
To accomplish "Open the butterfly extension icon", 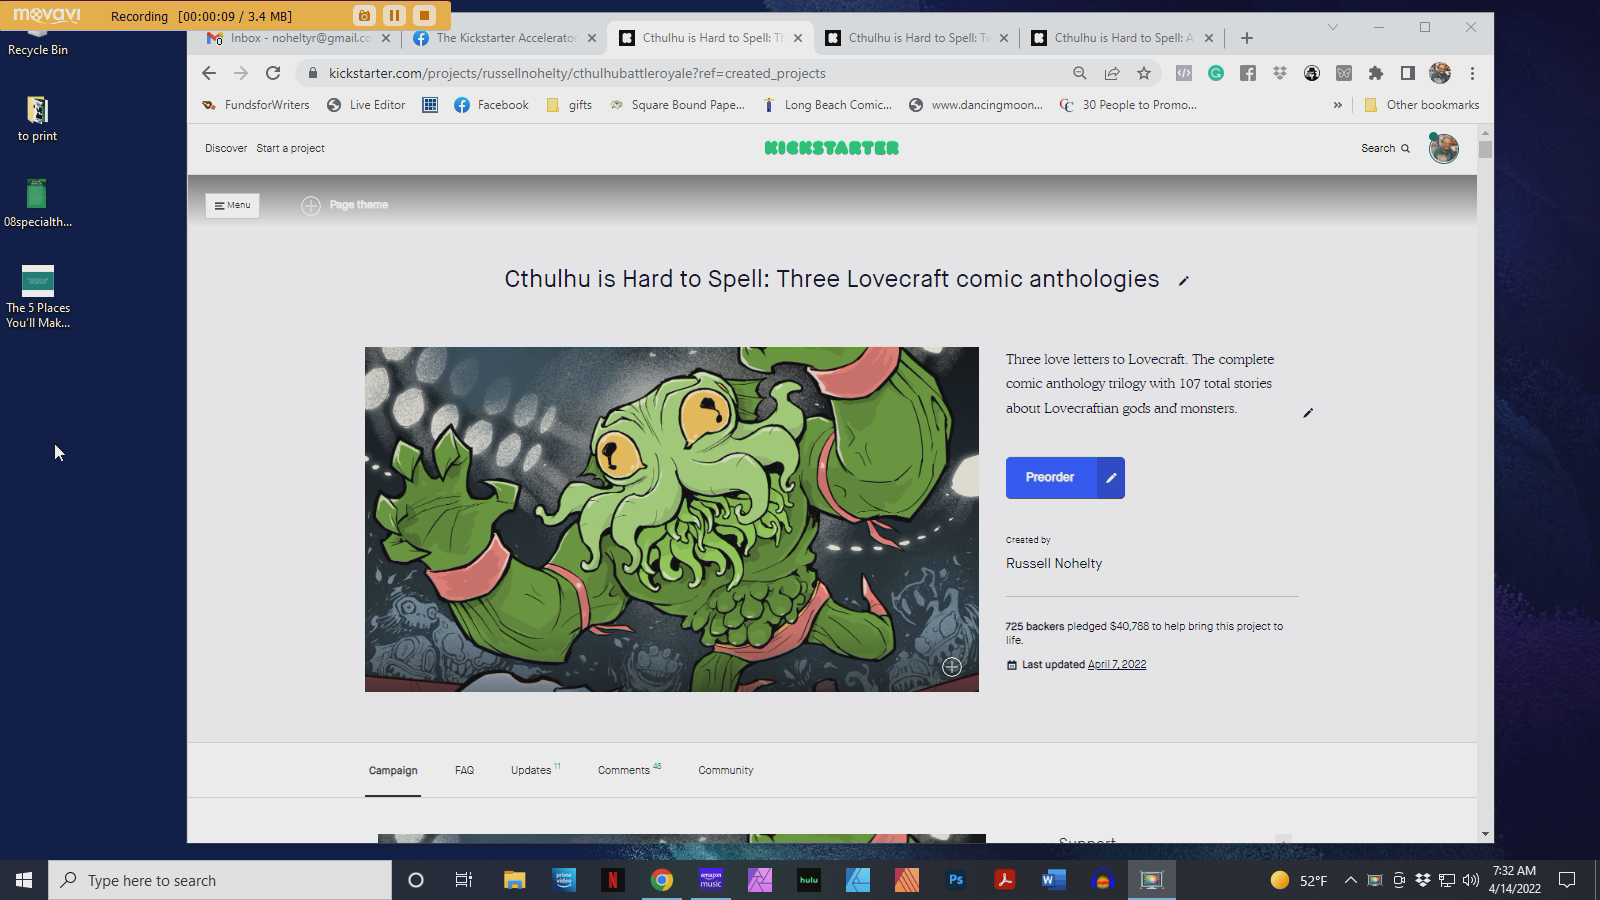I will click(x=1344, y=73).
